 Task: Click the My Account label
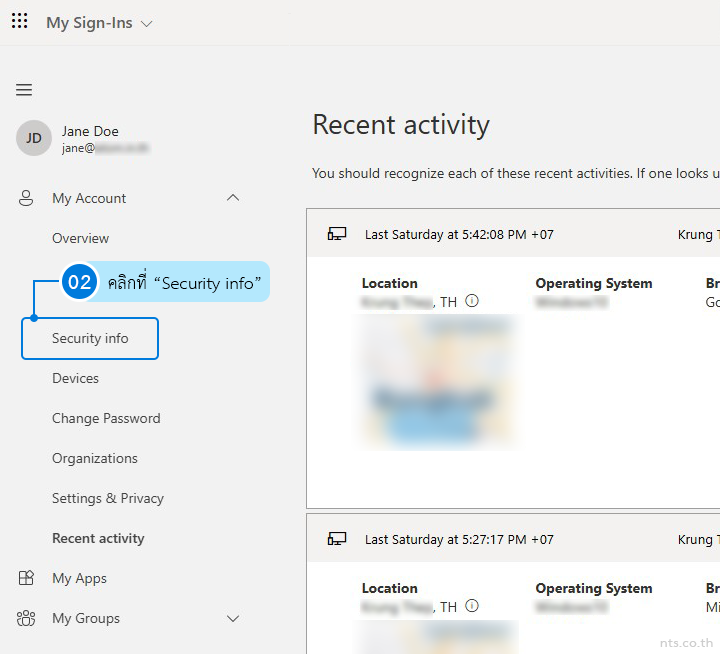89,198
